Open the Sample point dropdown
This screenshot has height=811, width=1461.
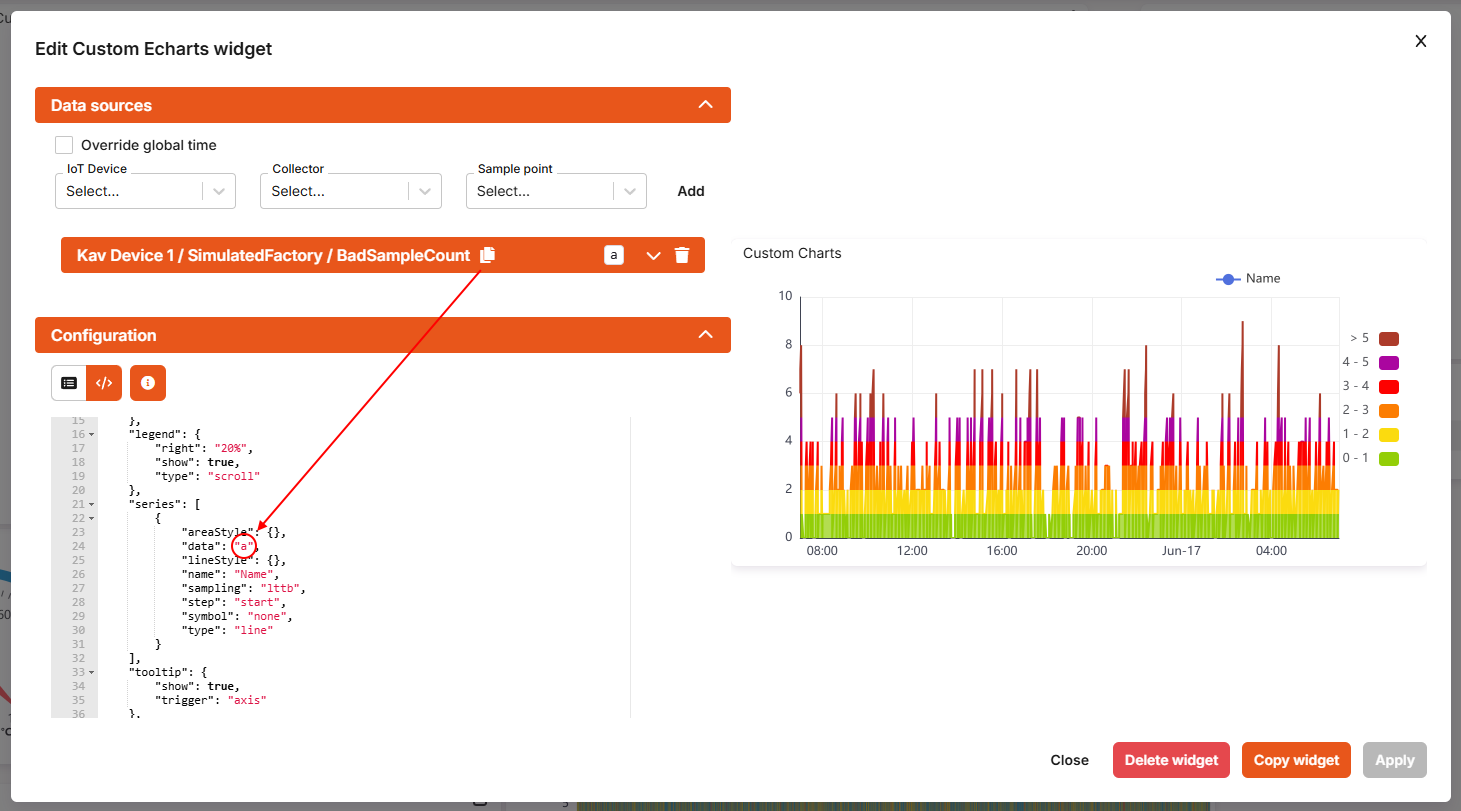pyautogui.click(x=556, y=191)
